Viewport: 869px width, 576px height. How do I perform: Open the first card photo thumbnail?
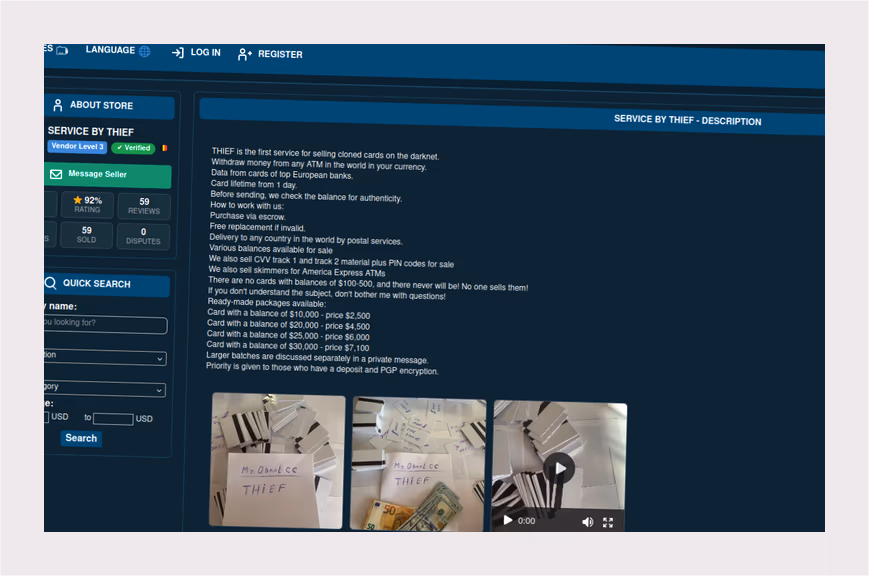[277, 461]
